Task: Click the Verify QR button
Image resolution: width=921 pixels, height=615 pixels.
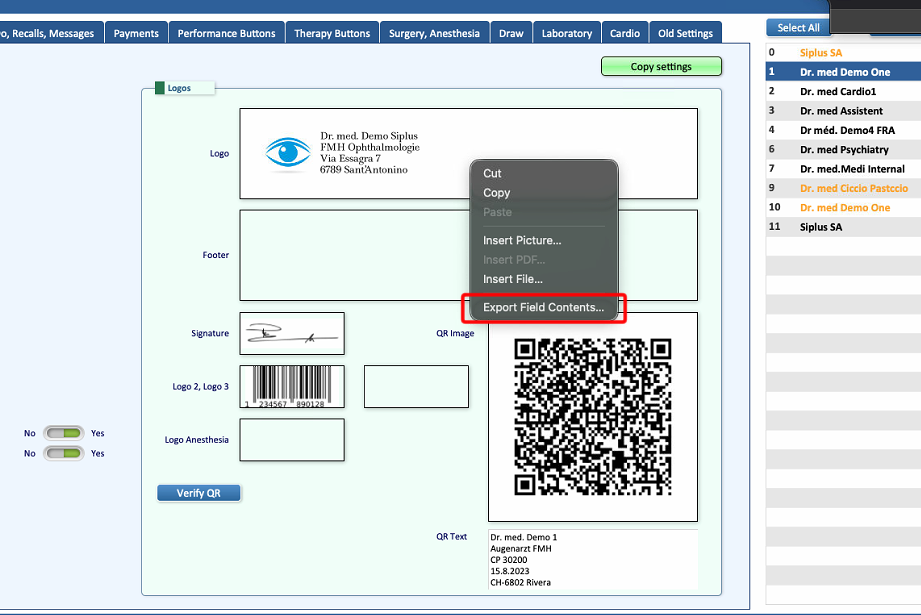Action: pos(199,493)
